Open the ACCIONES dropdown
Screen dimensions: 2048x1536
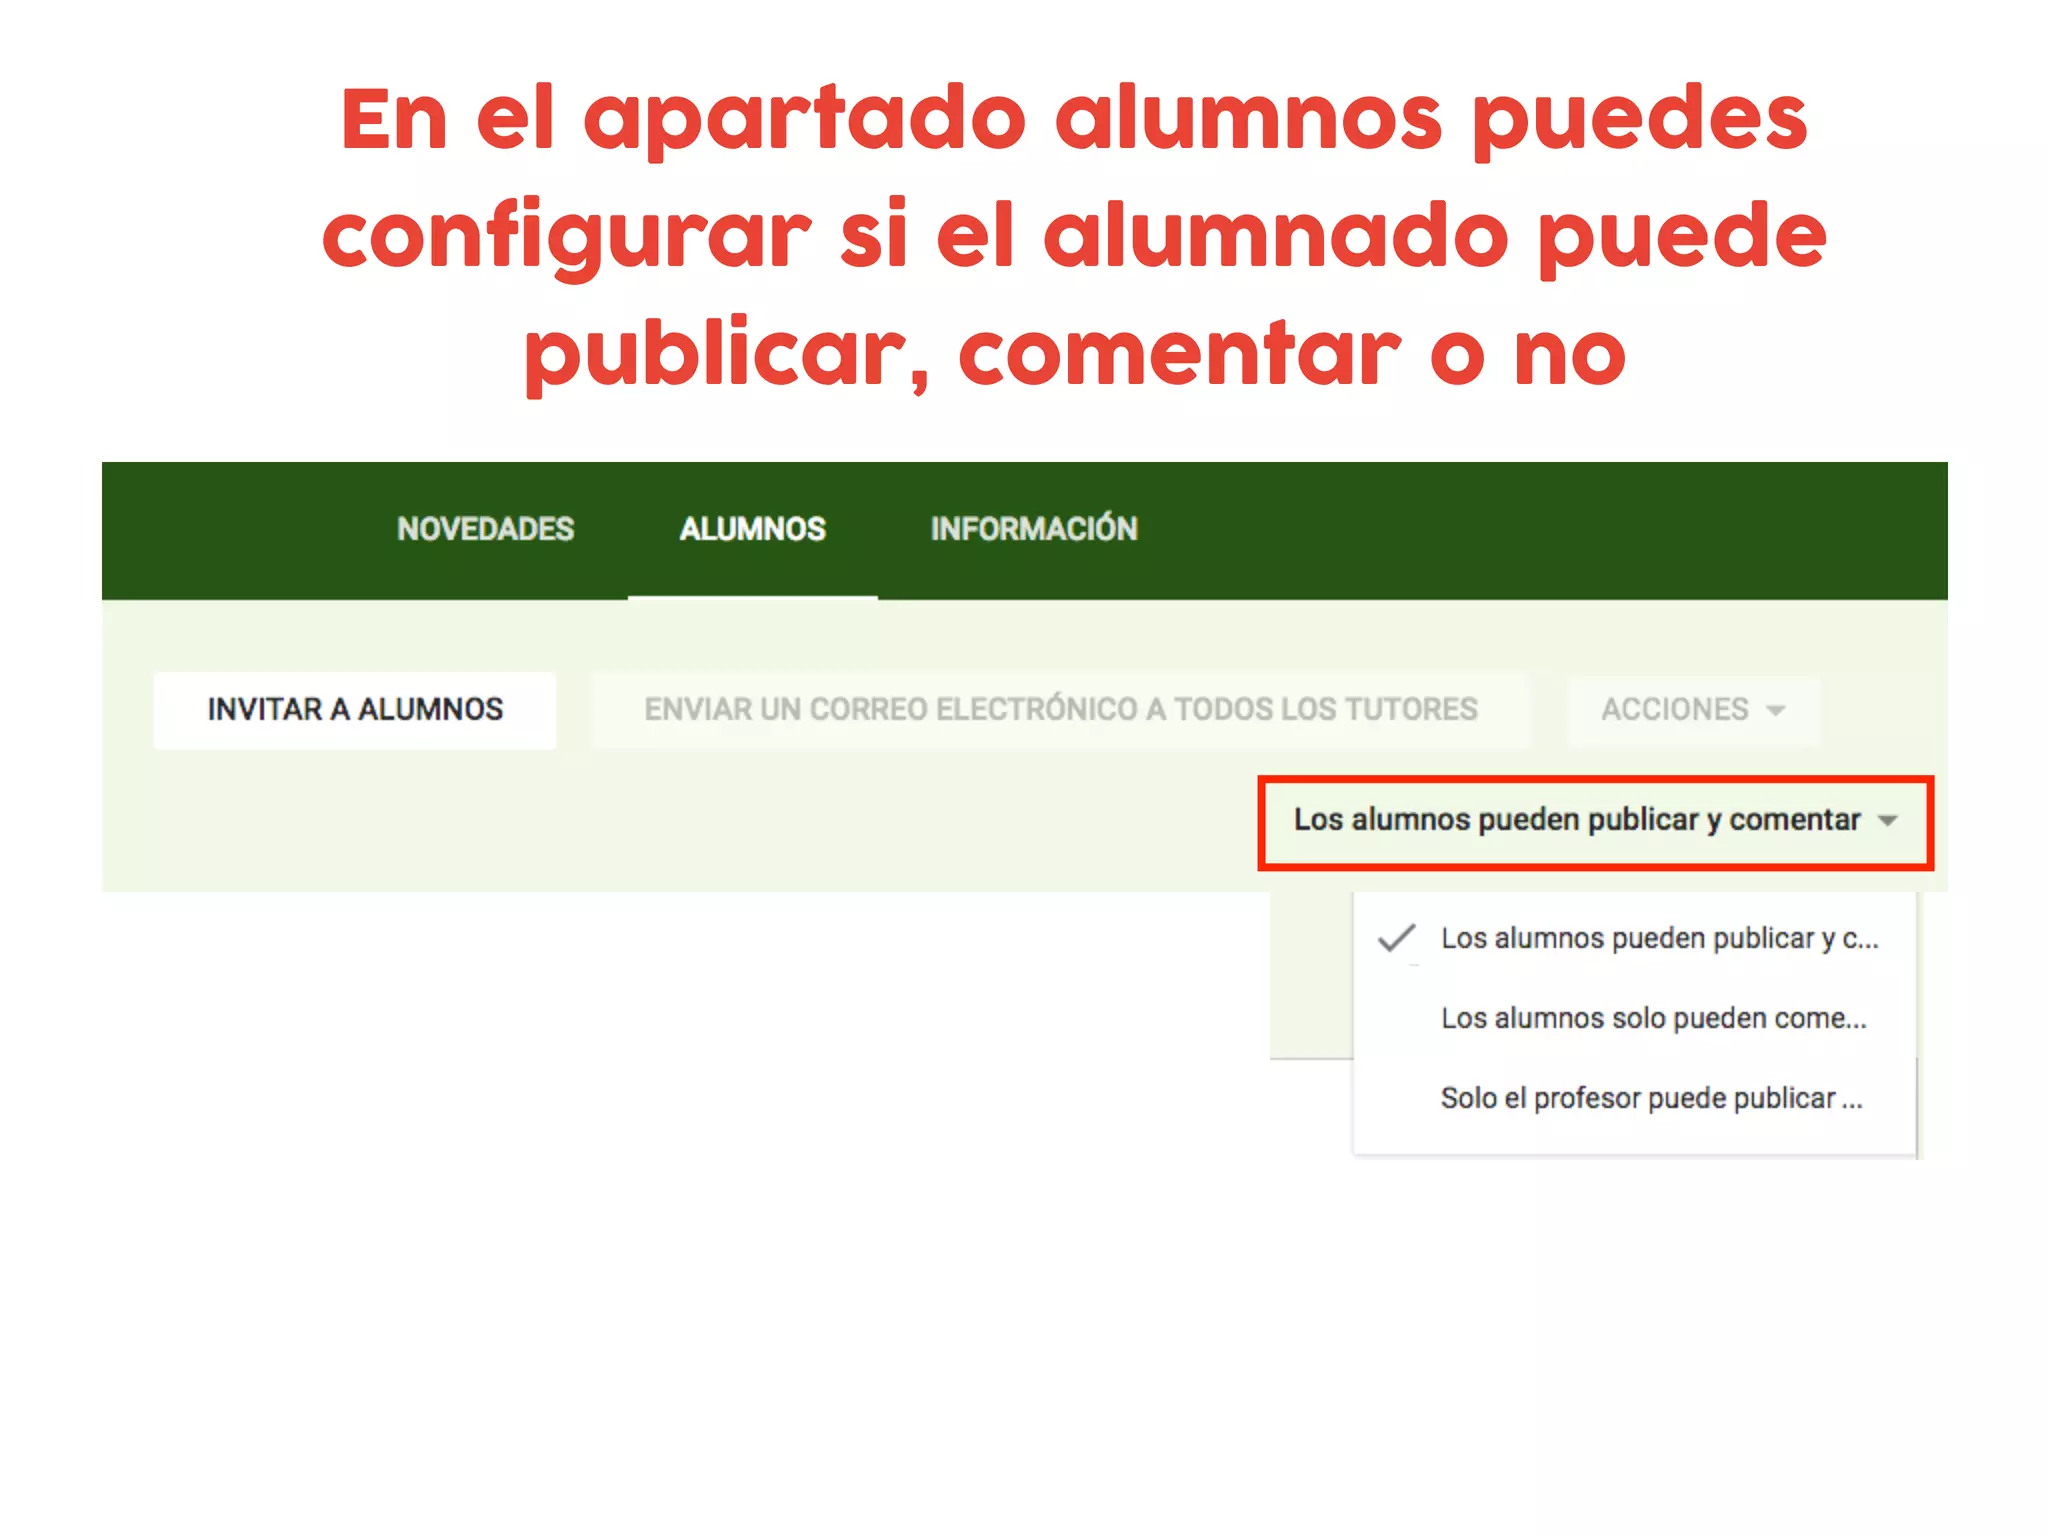click(1694, 710)
